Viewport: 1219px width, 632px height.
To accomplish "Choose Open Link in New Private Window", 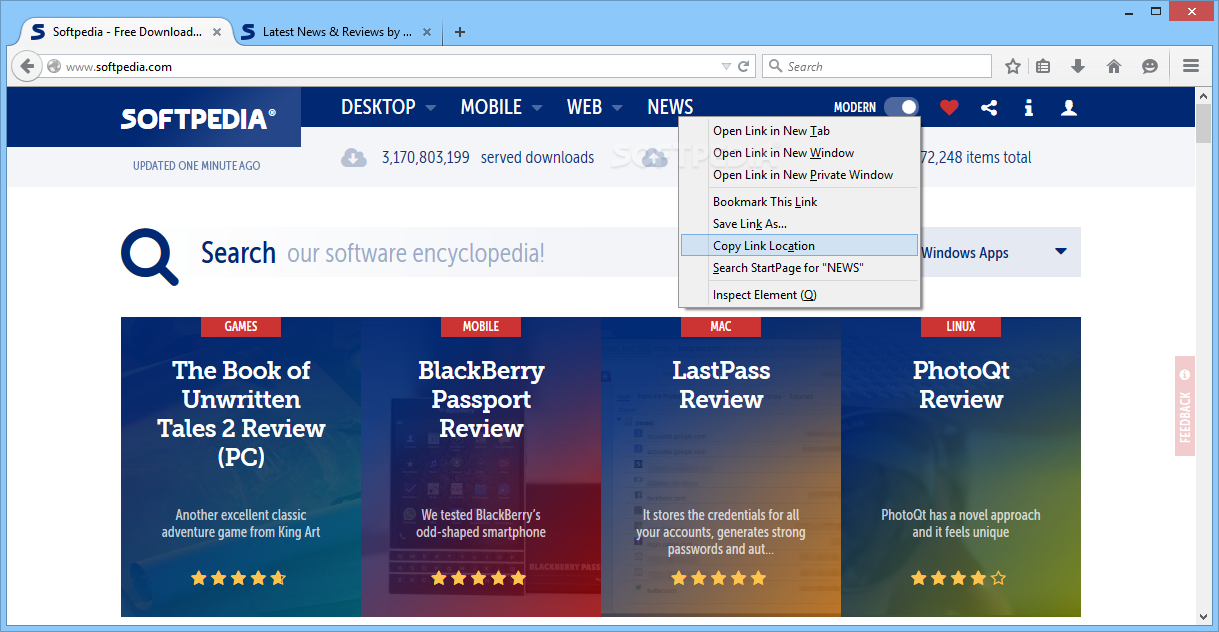I will click(x=799, y=175).
